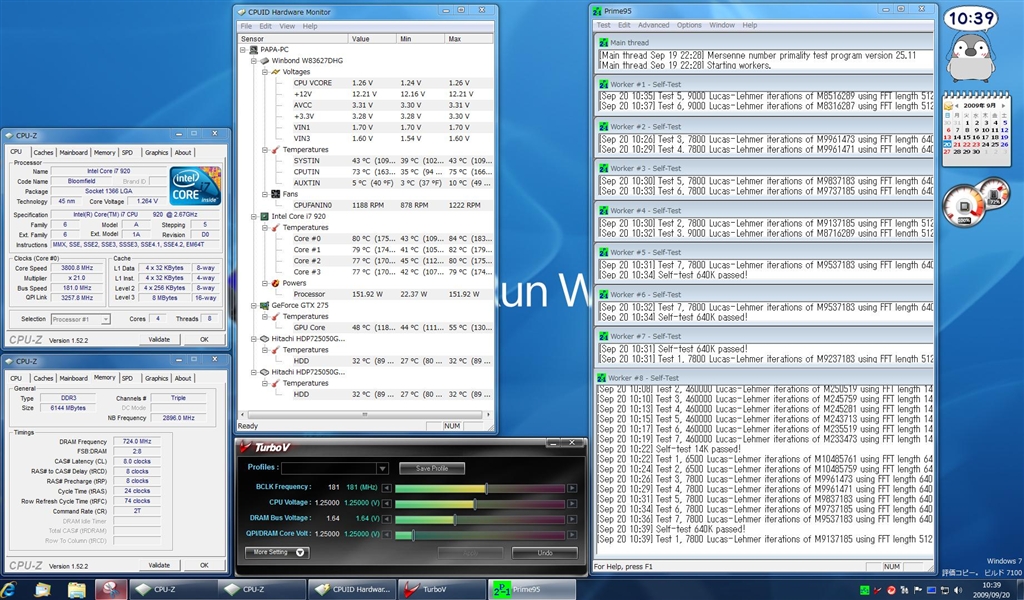The image size is (1024, 600).
Task: Click the CPU meter gauge gadget
Action: (964, 207)
